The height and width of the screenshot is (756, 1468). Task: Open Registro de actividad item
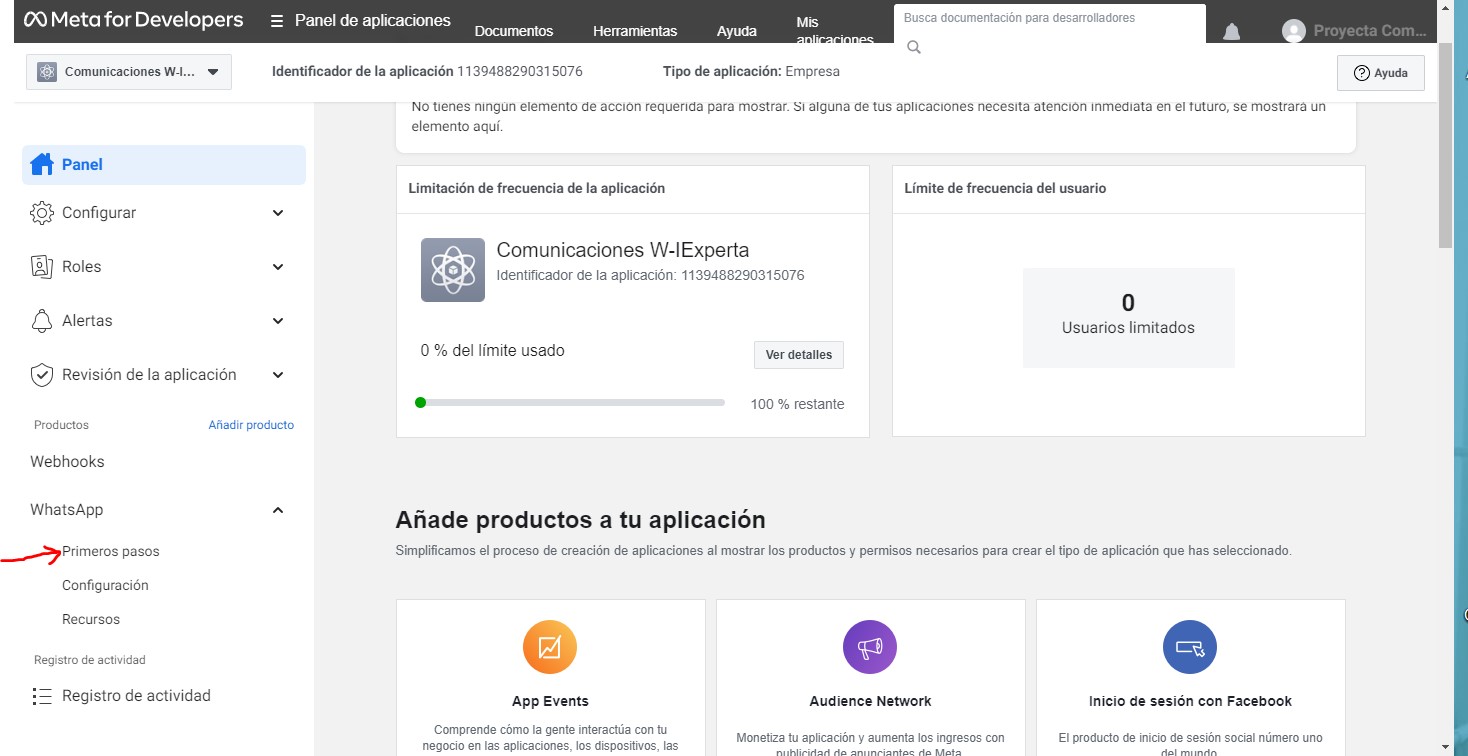pos(136,696)
